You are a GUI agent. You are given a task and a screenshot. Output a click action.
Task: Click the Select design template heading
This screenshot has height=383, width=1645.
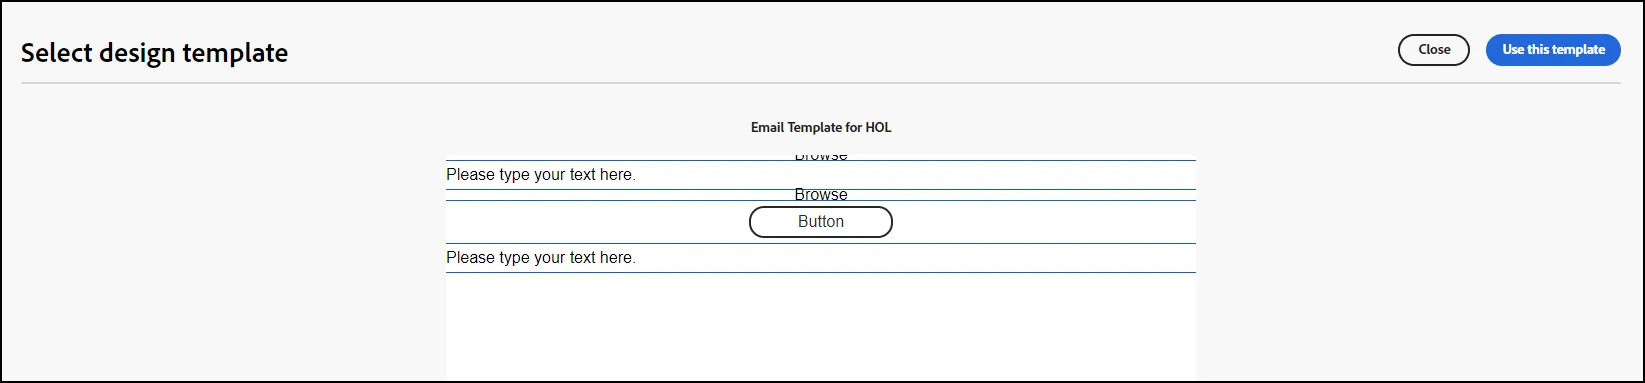[155, 53]
